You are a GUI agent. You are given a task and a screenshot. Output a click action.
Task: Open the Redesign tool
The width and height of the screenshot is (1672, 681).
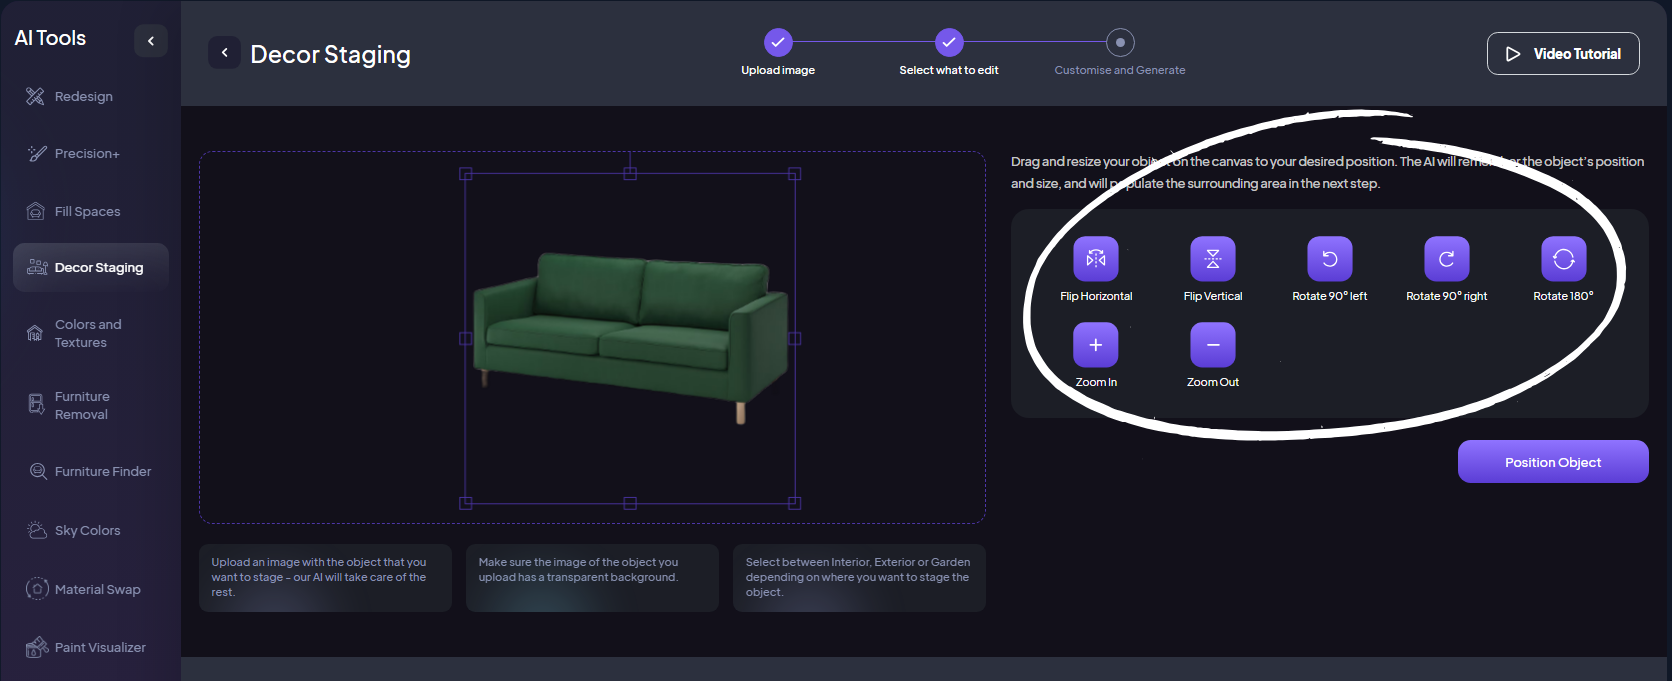point(84,97)
